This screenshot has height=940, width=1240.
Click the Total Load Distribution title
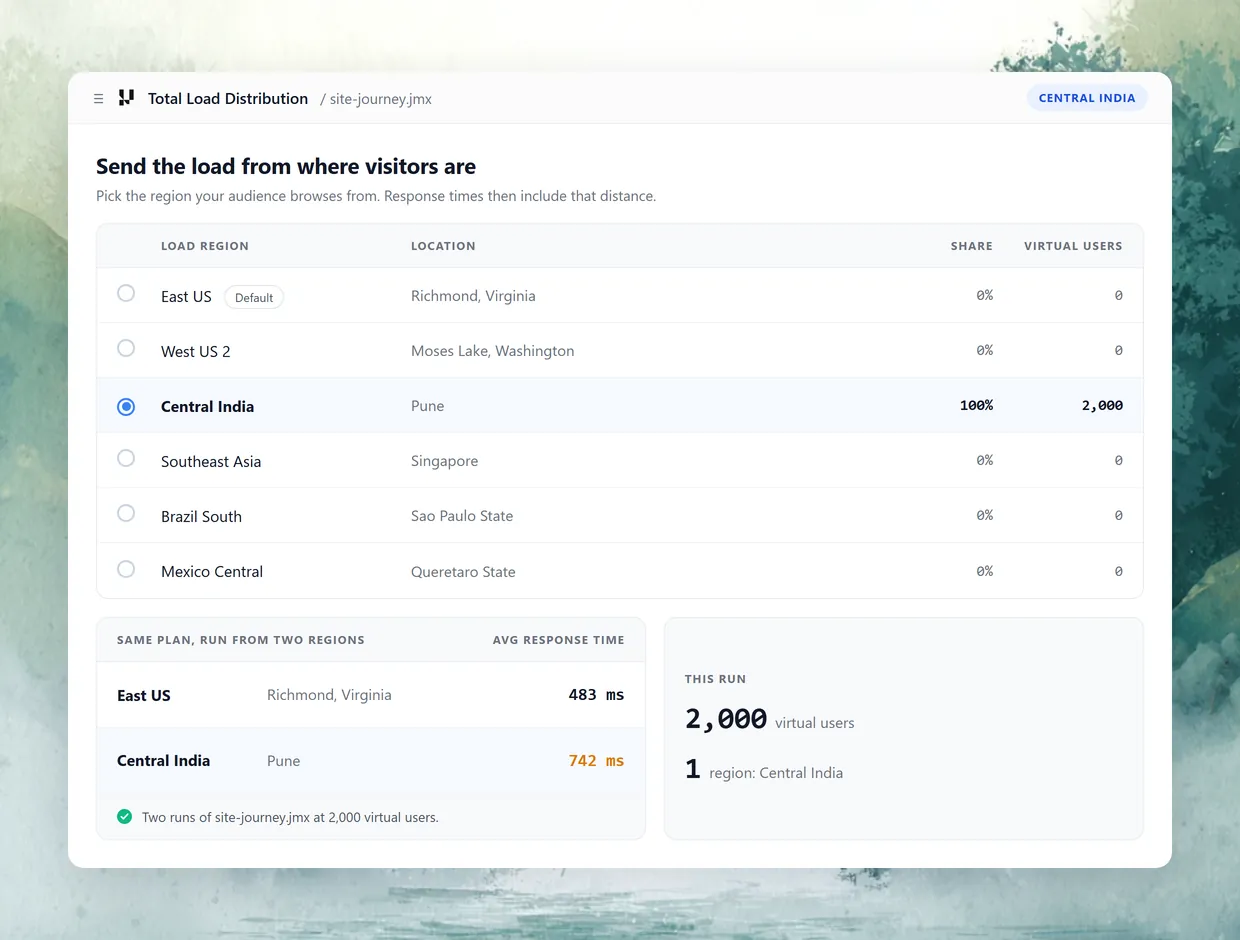tap(228, 98)
